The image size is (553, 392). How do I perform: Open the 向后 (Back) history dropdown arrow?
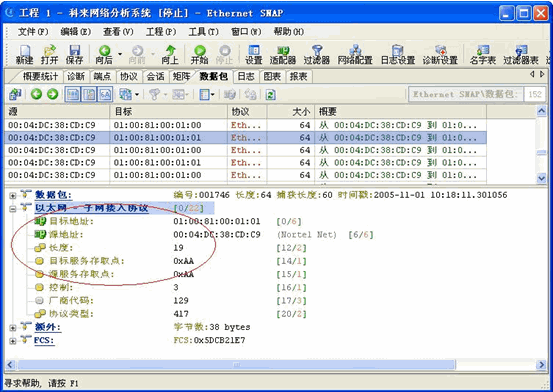click(120, 54)
